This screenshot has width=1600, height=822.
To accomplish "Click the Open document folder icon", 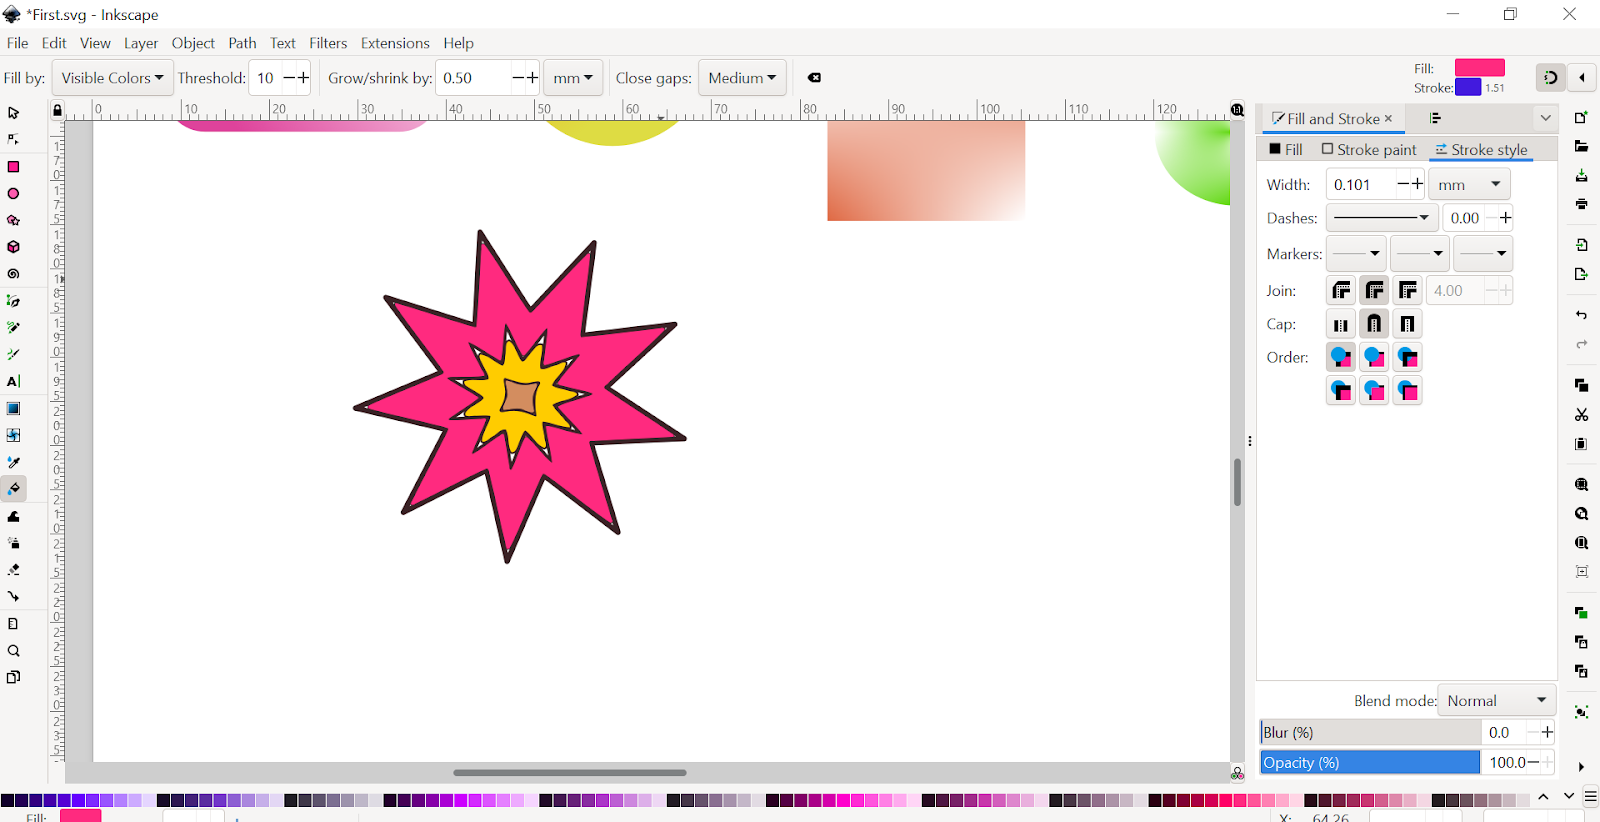I will click(x=1581, y=147).
